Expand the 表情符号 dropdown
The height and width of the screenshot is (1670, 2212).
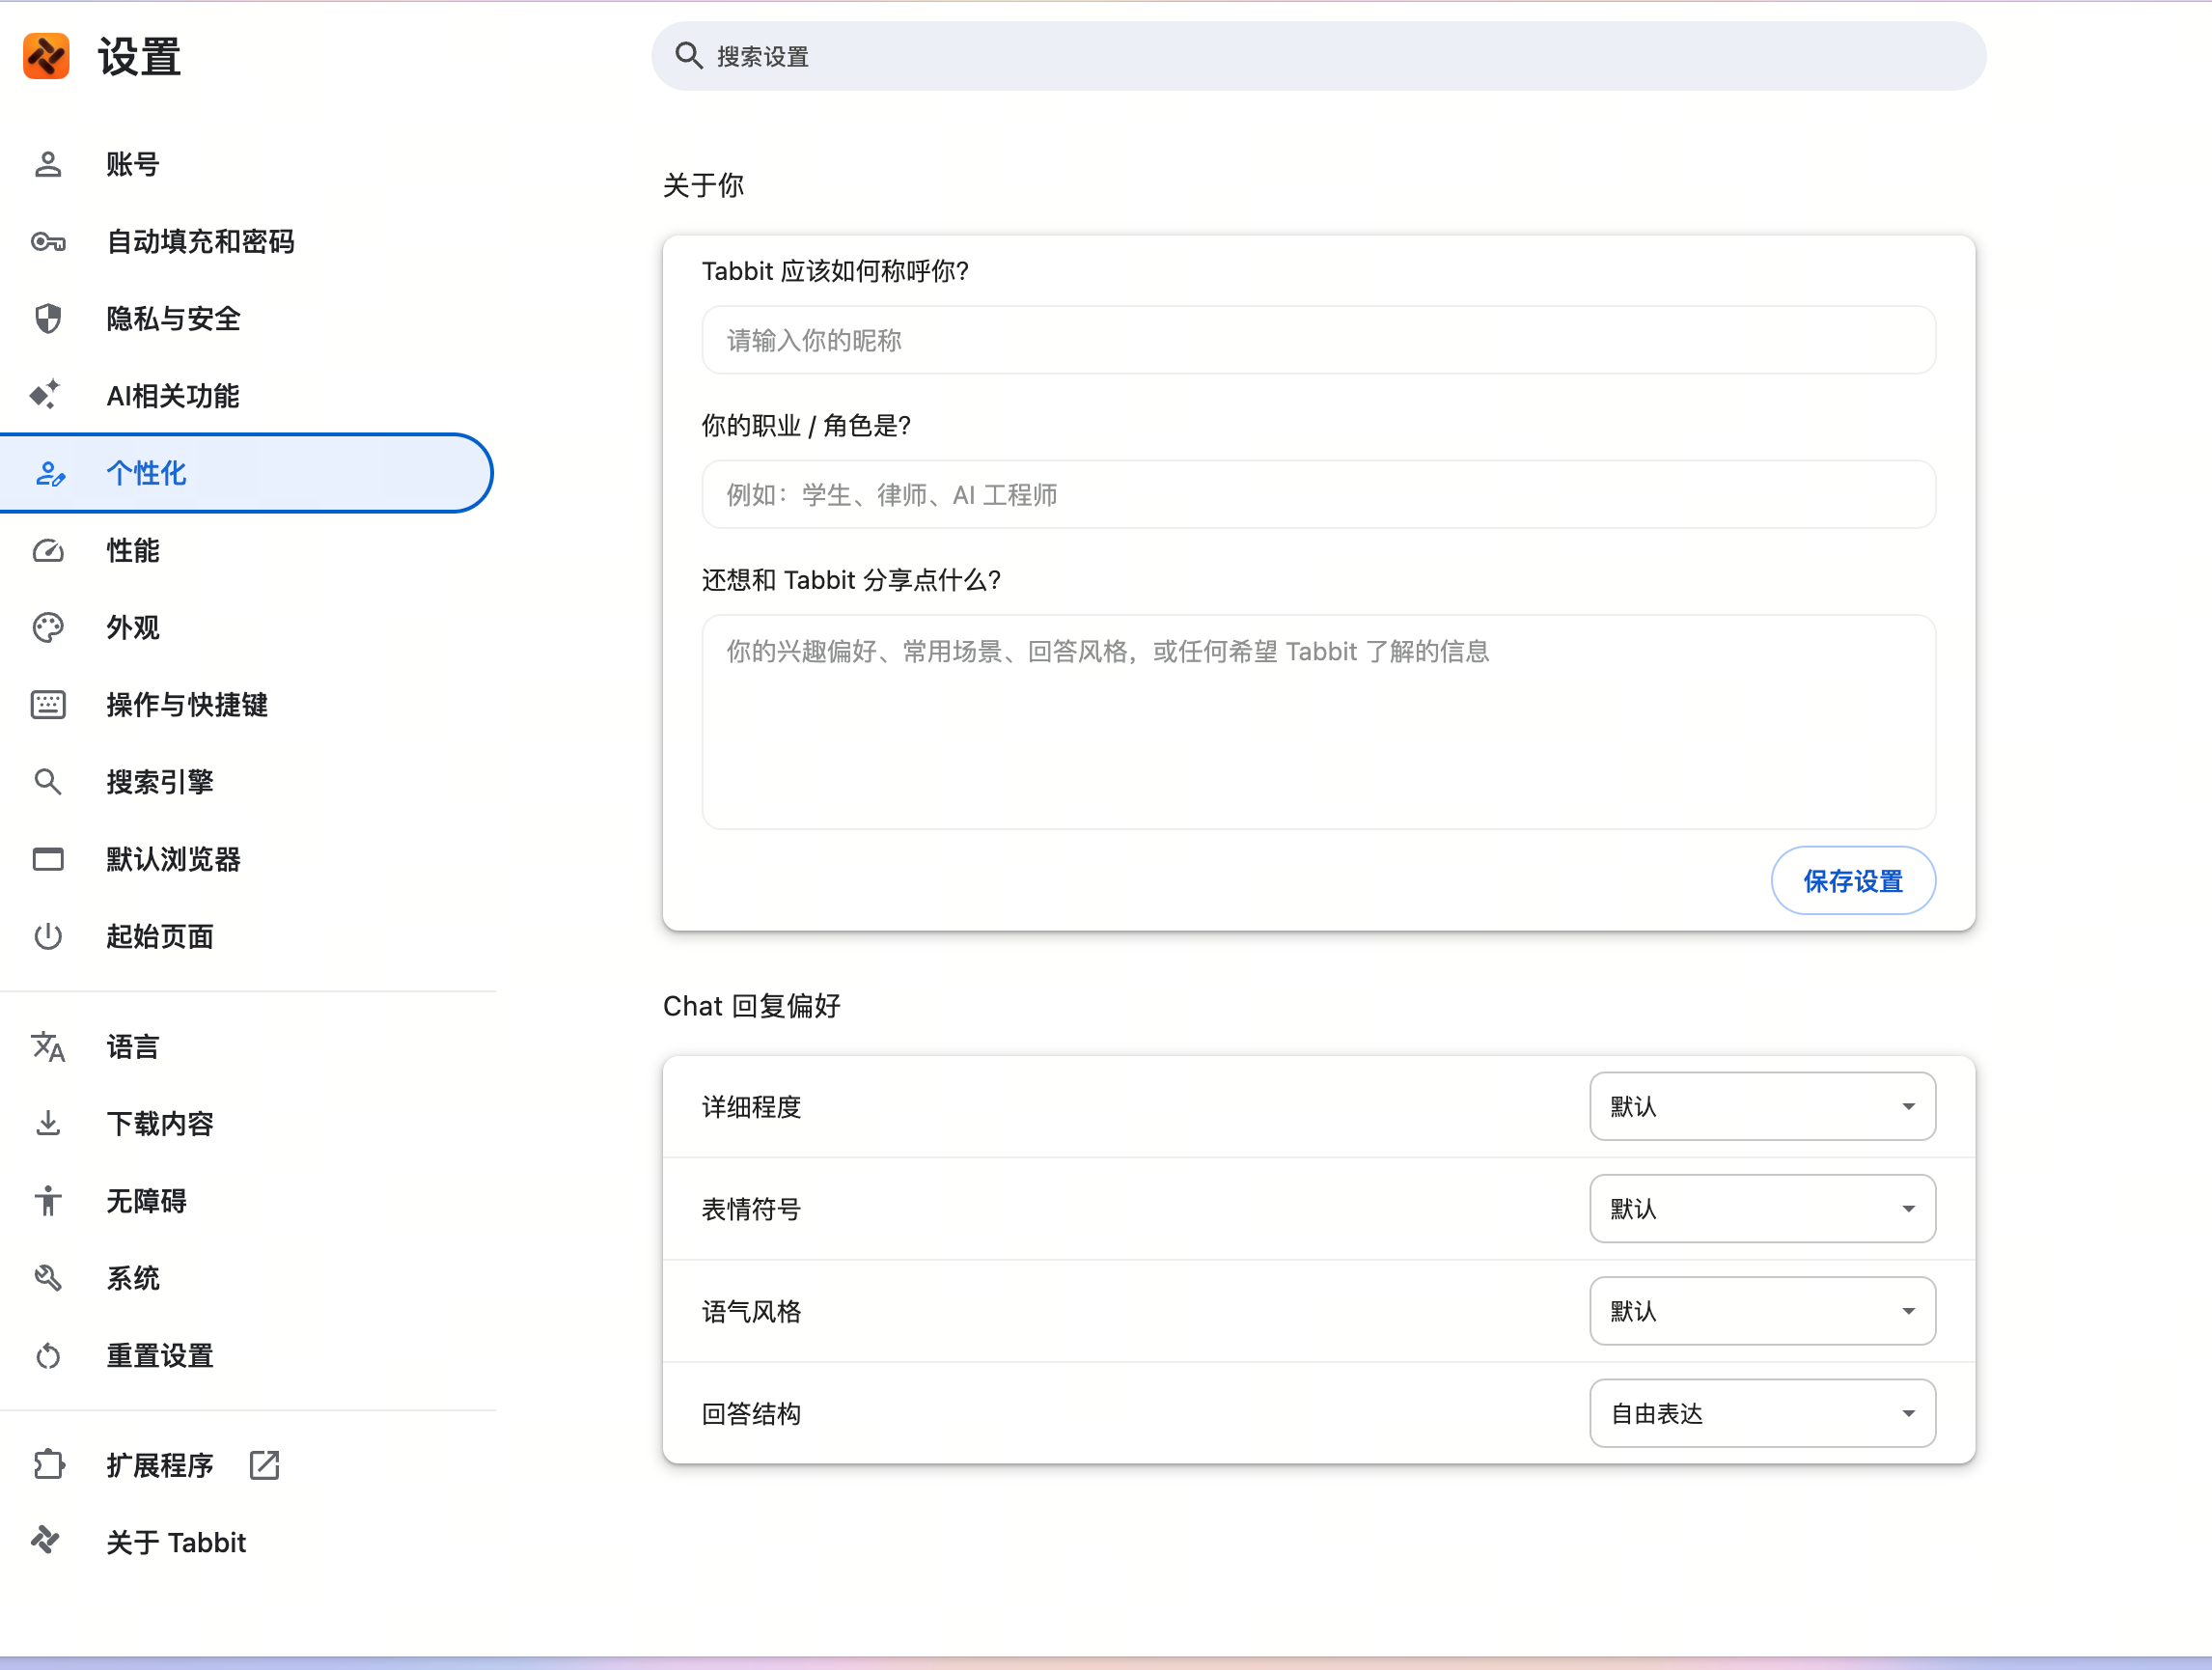pyautogui.click(x=1762, y=1208)
